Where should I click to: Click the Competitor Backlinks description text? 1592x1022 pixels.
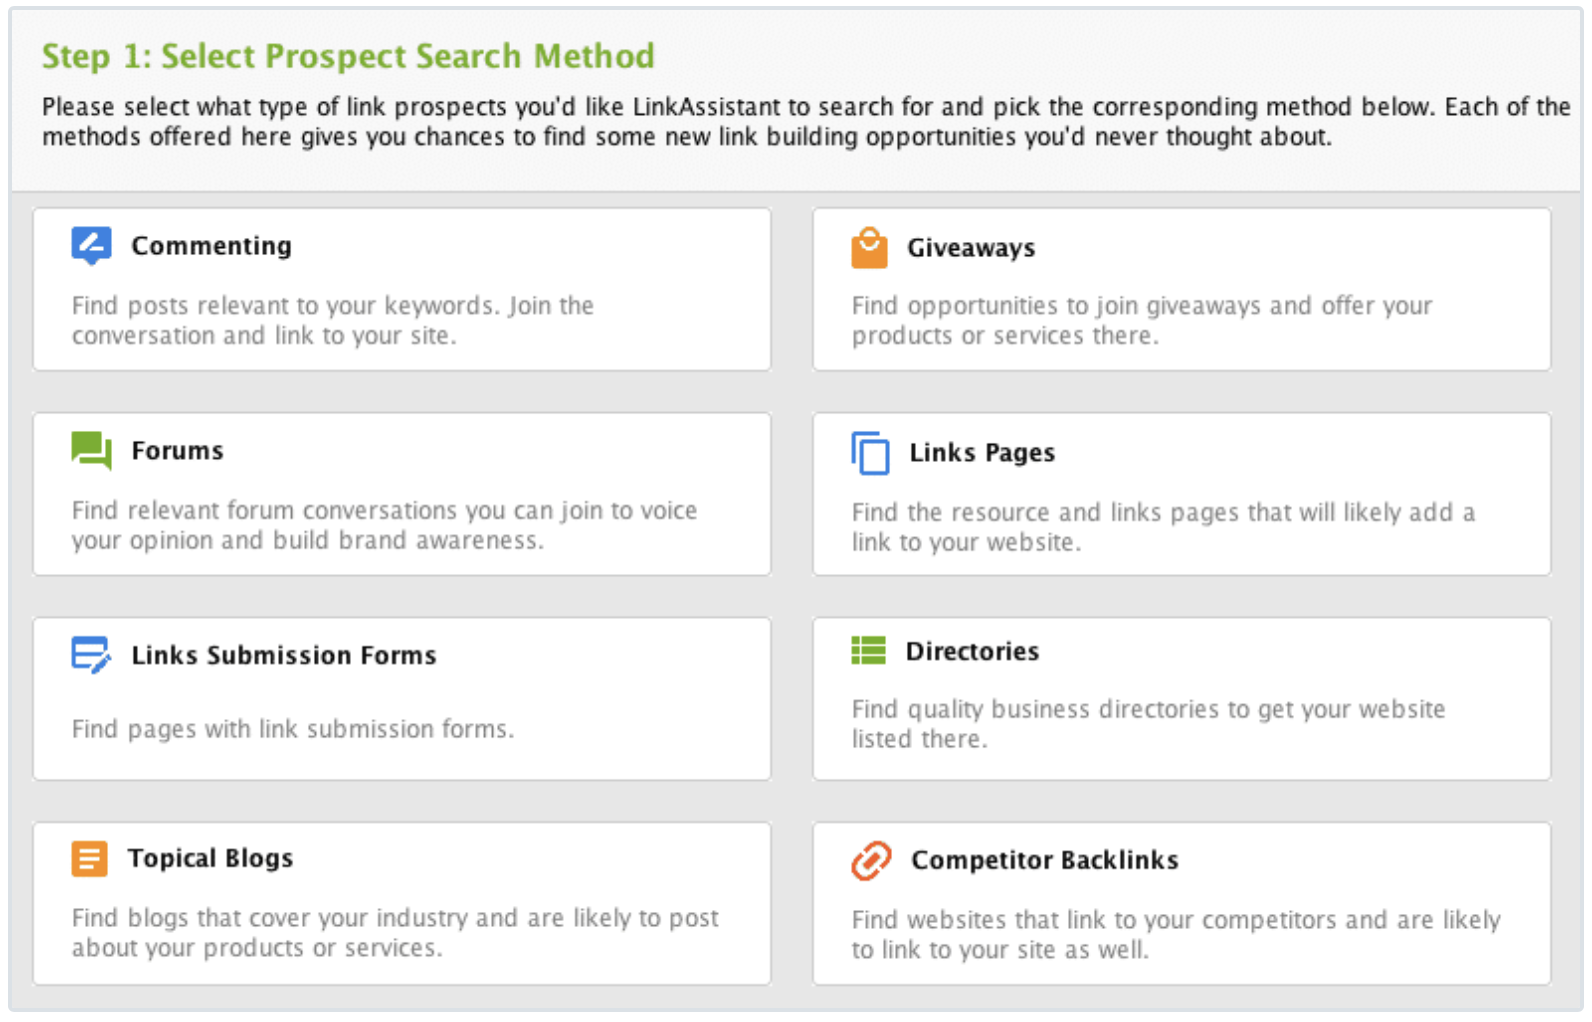click(x=1175, y=935)
